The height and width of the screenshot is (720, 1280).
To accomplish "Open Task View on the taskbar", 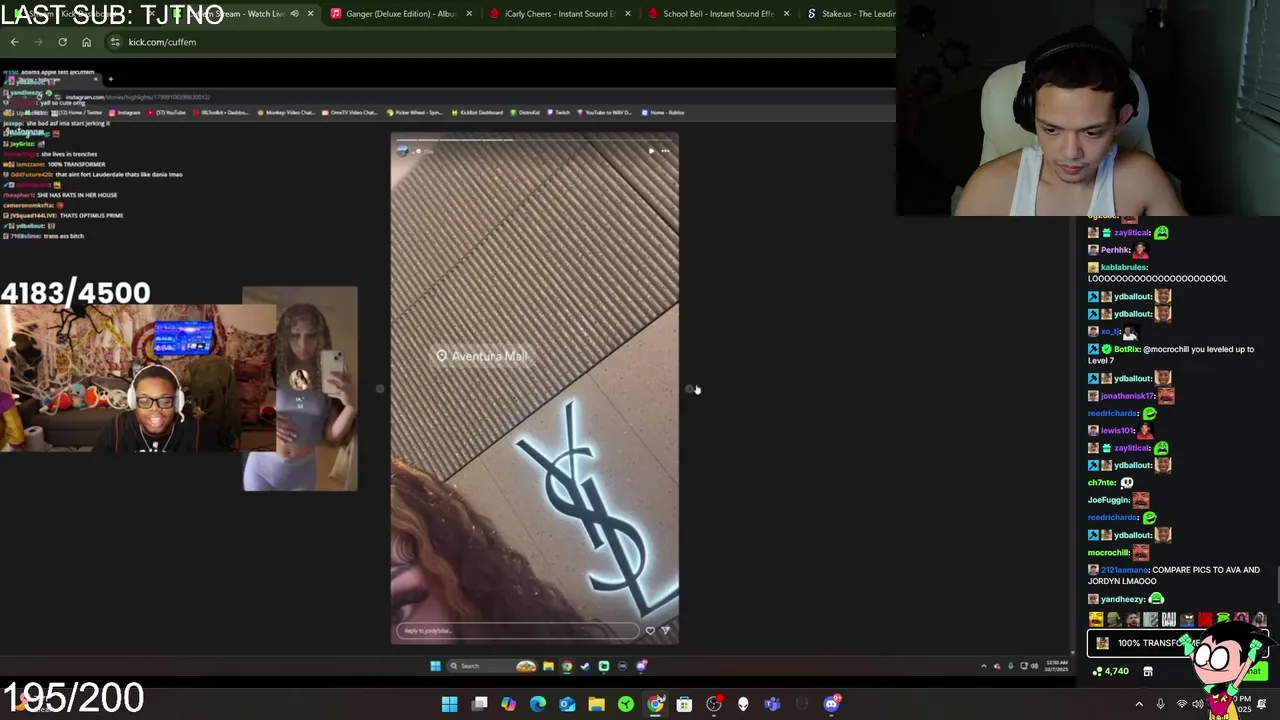I will click(480, 704).
